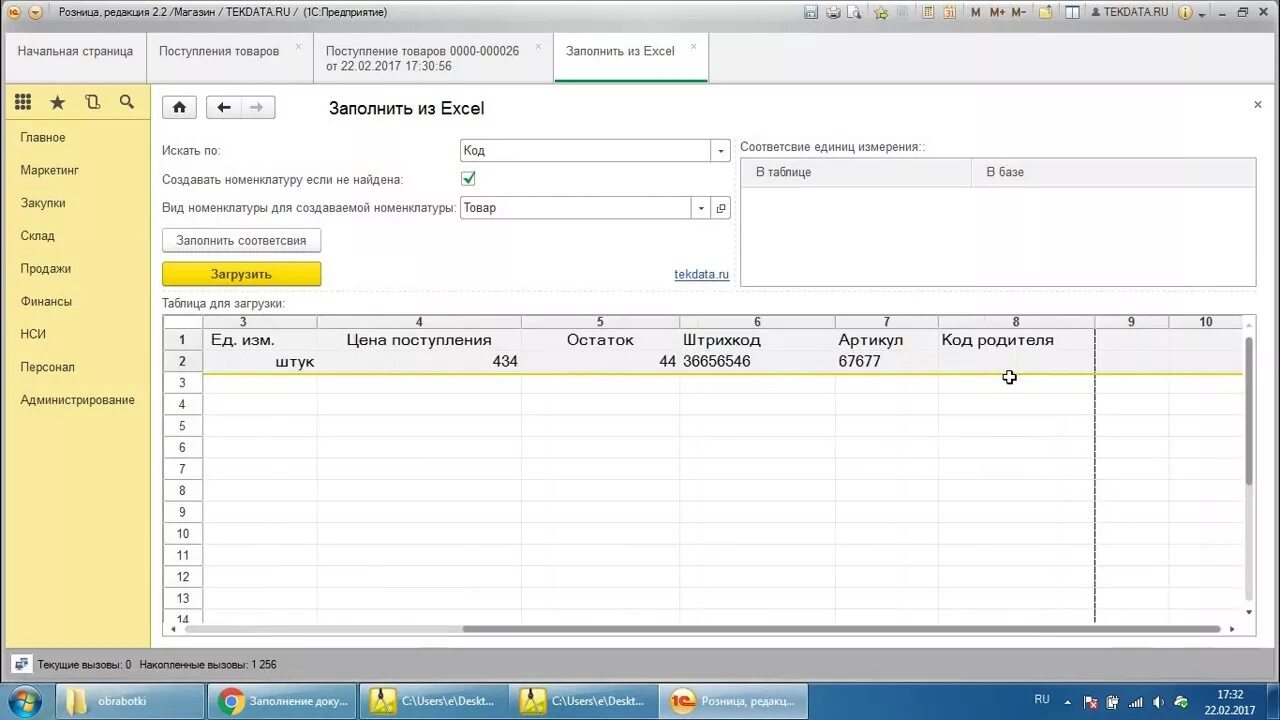Open the Маркетинг section
1280x720 pixels.
(50, 170)
